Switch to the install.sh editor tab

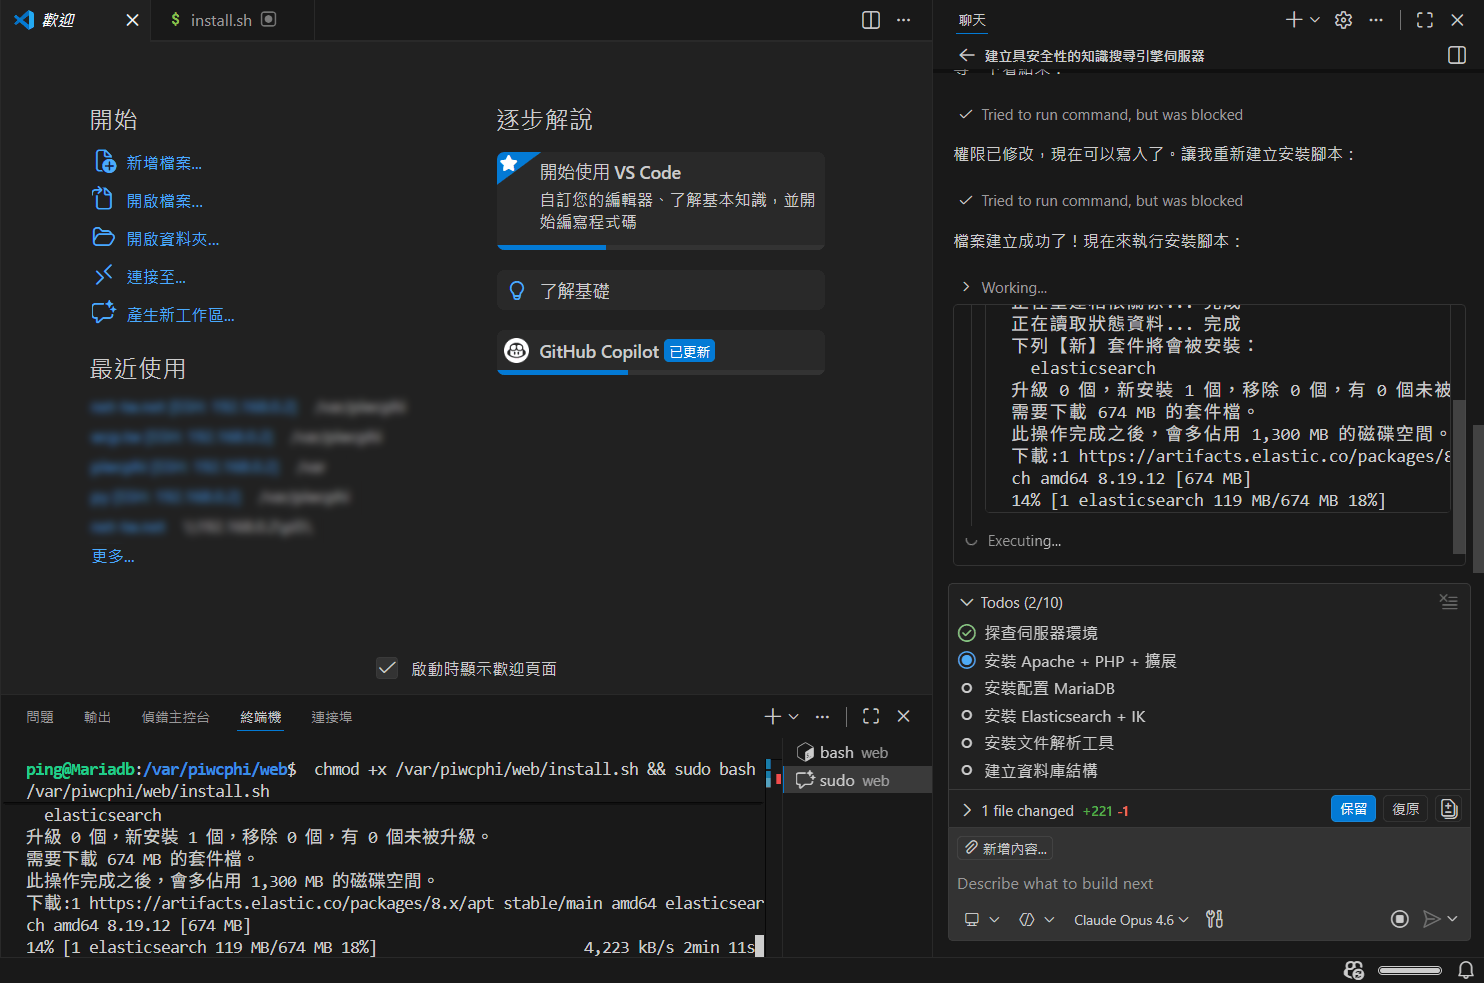point(222,19)
